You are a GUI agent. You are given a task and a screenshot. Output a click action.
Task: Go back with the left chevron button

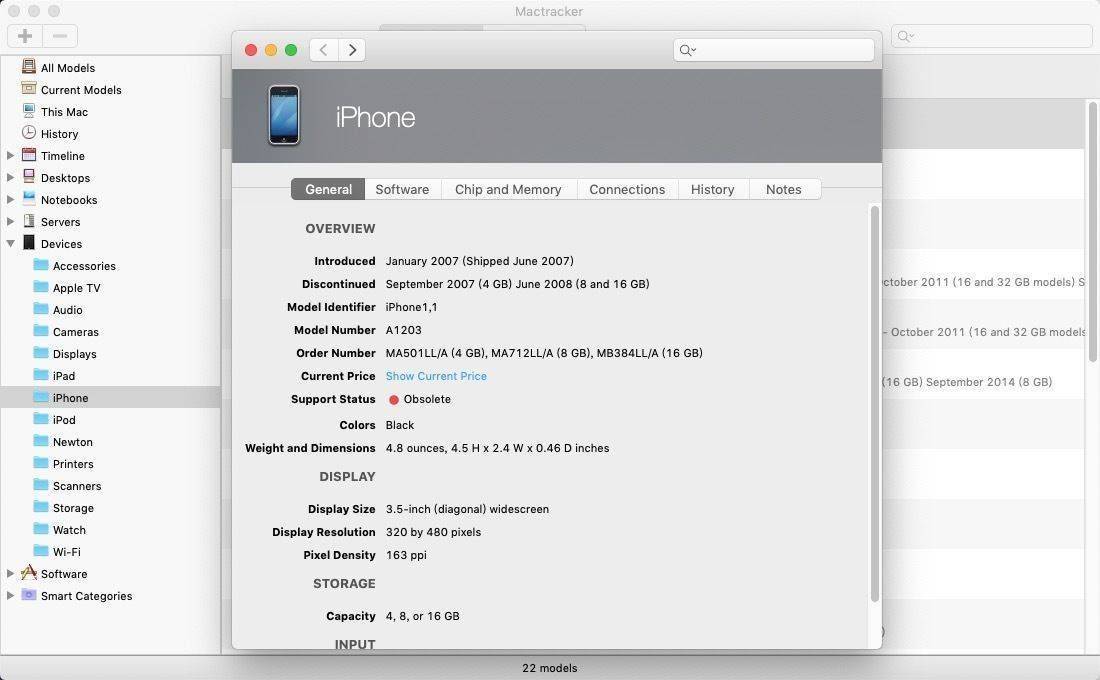pos(323,50)
